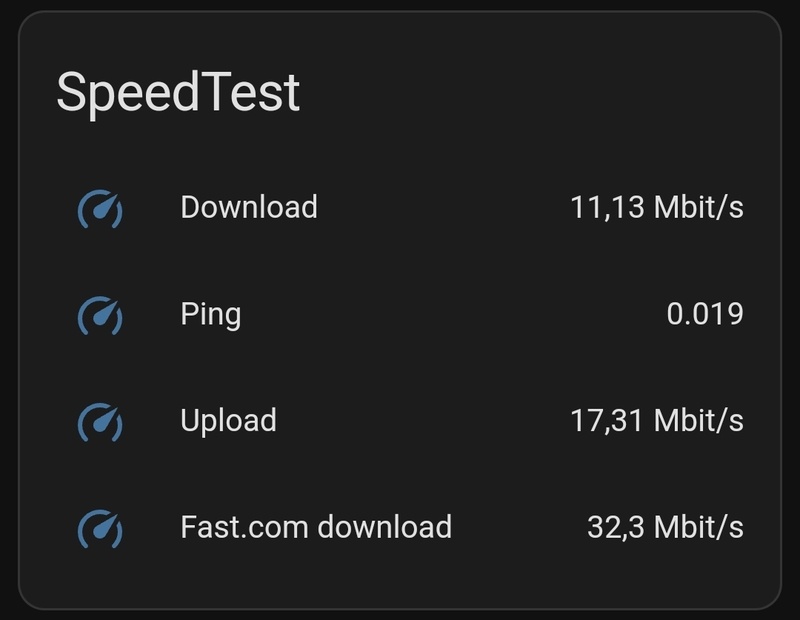Screen dimensions: 800x620
Task: Click blank space between Ping label and value
Action: pyautogui.click(x=450, y=314)
